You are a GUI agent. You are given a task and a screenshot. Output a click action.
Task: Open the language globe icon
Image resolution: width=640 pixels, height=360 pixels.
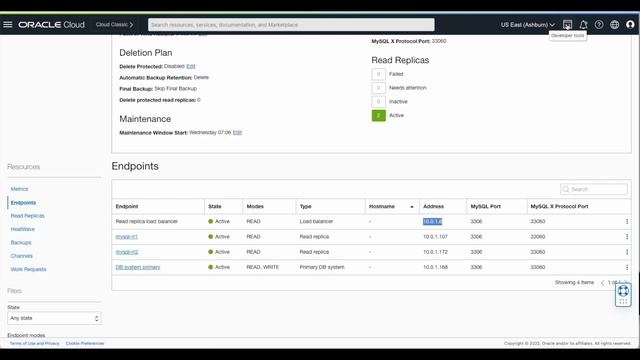pos(614,24)
